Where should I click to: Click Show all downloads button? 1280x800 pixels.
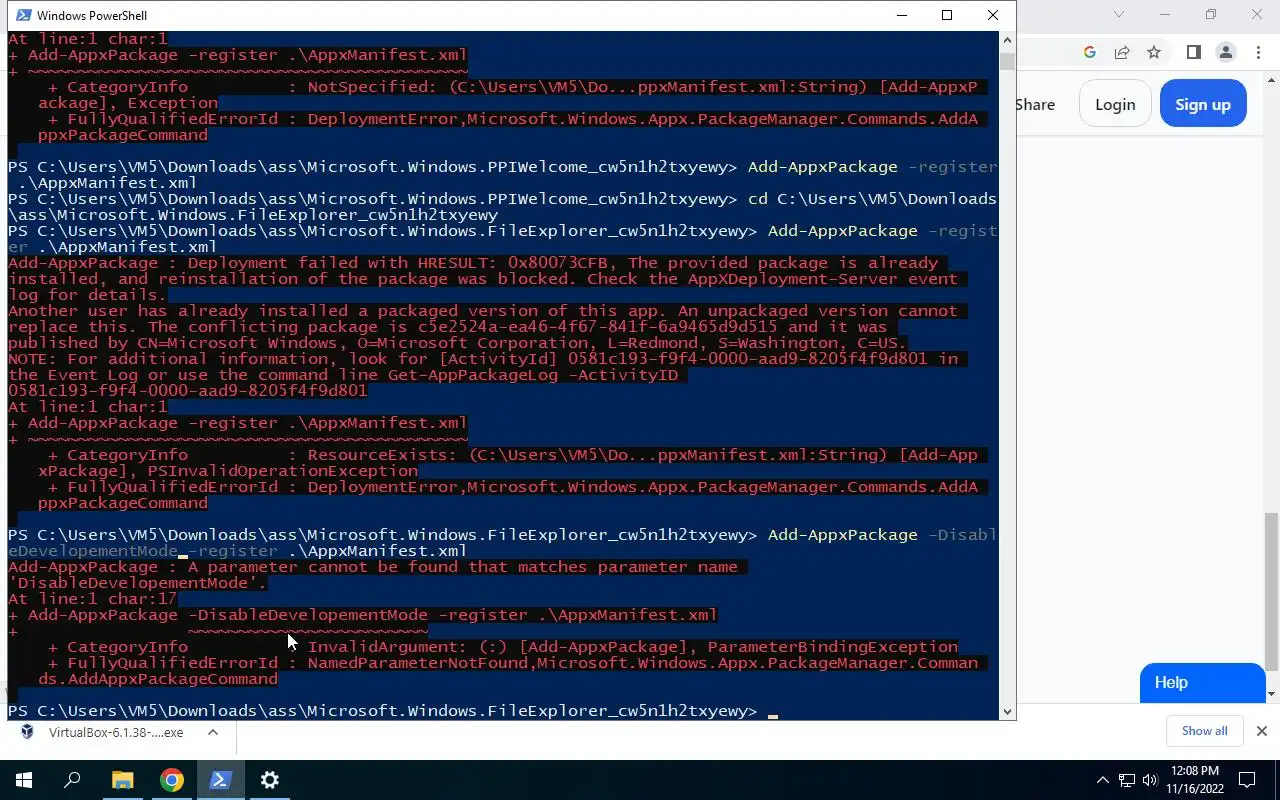(1204, 731)
